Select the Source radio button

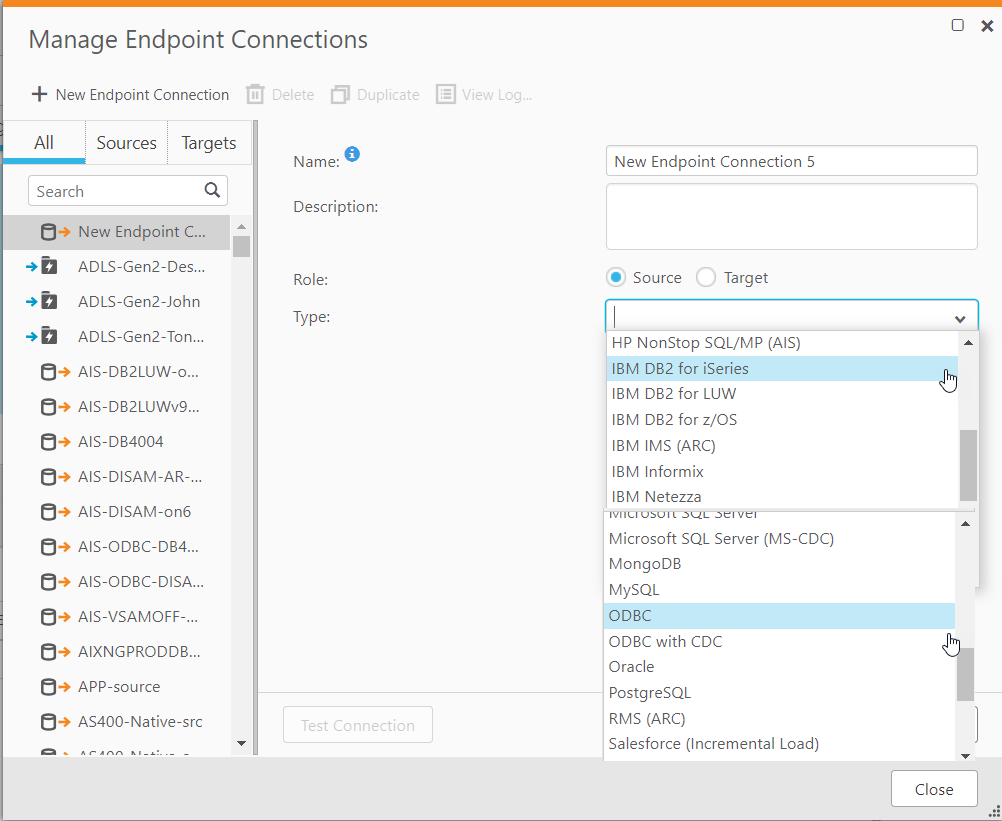click(x=616, y=277)
